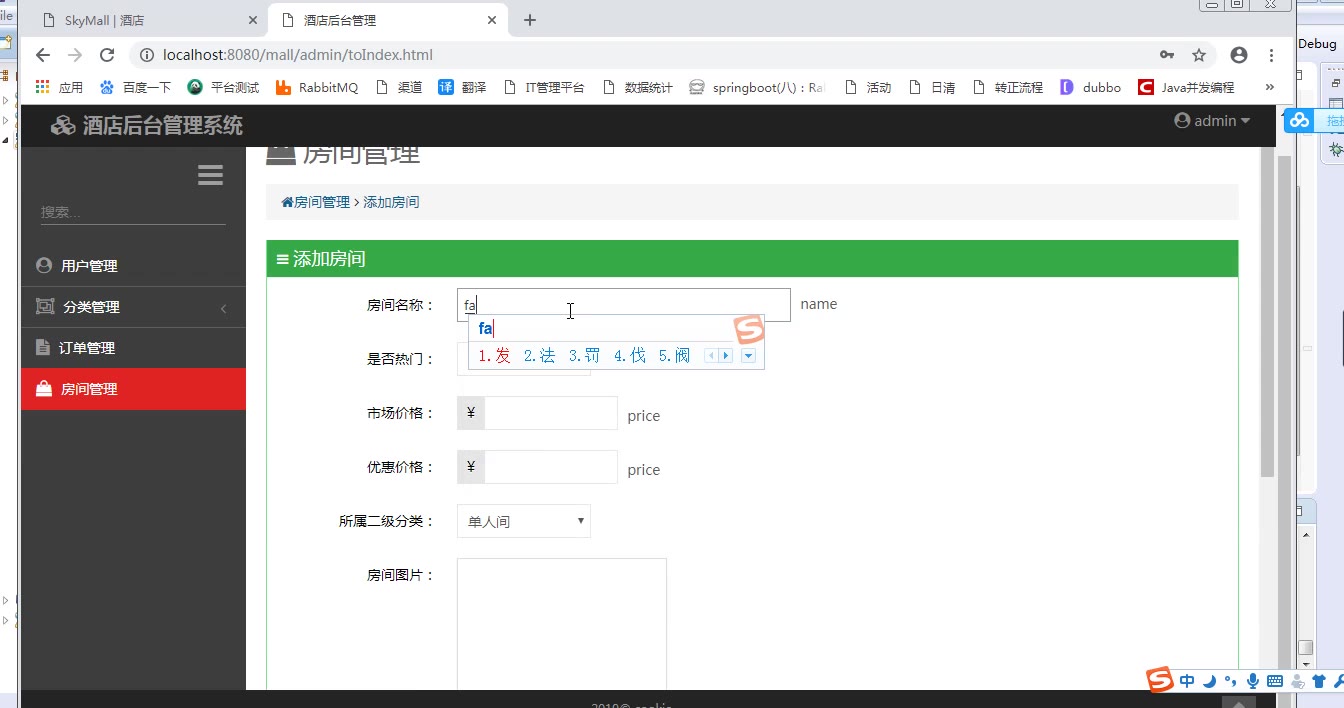Open the admin user dropdown
This screenshot has width=1344, height=708.
1212,121
